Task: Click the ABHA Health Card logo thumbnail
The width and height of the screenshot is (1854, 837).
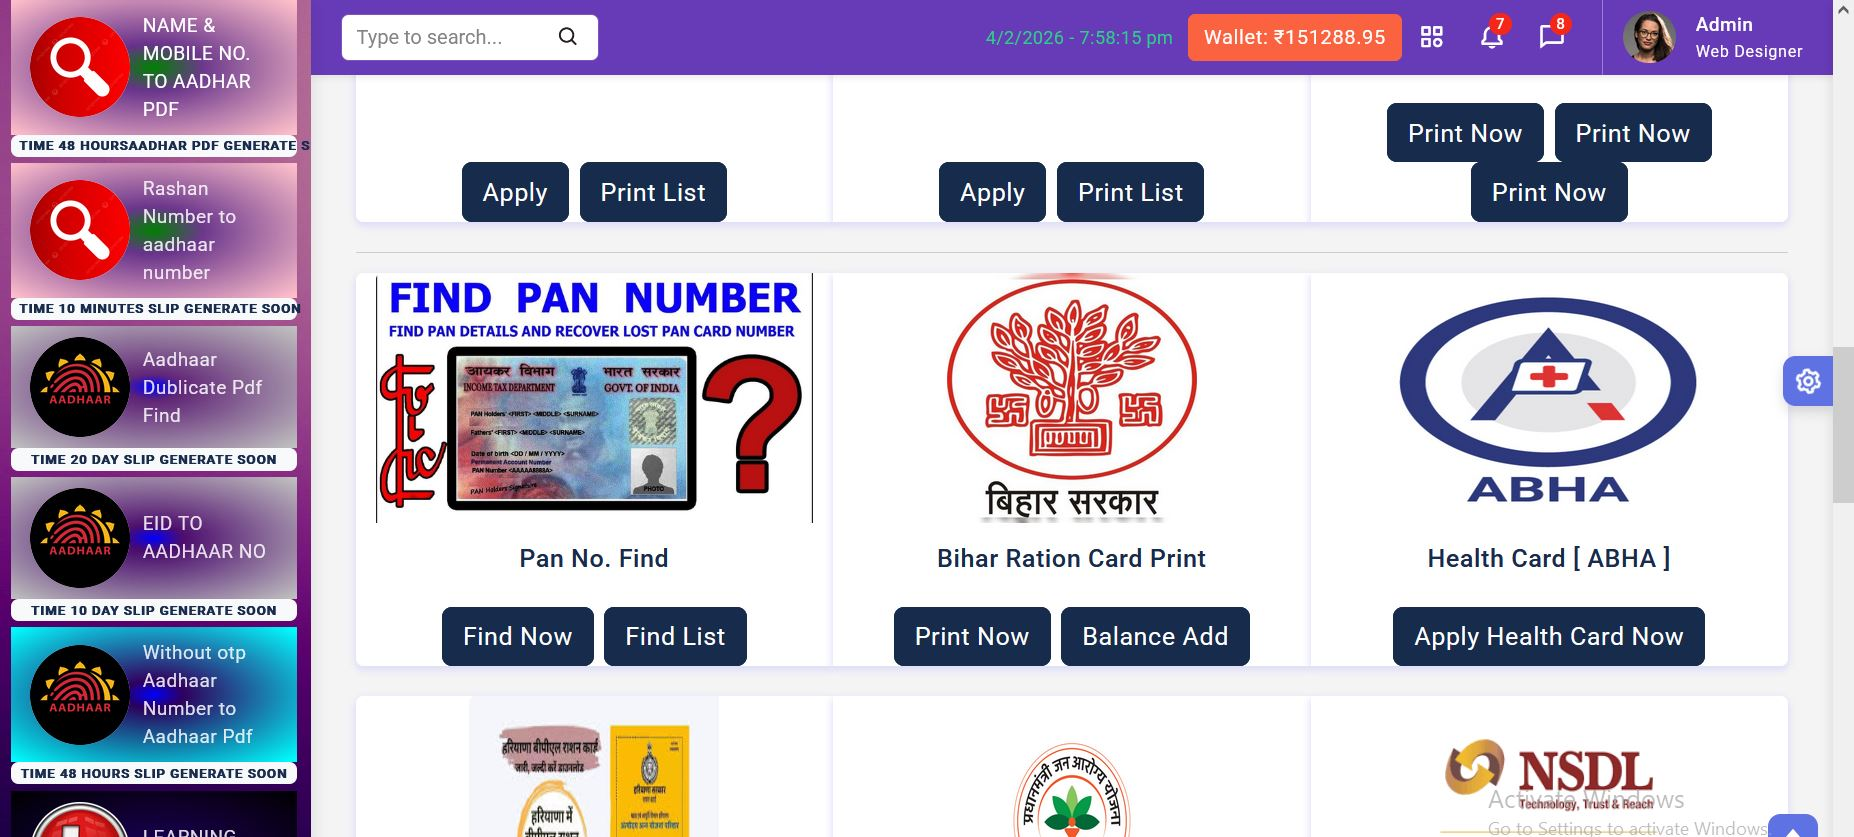Action: point(1548,400)
